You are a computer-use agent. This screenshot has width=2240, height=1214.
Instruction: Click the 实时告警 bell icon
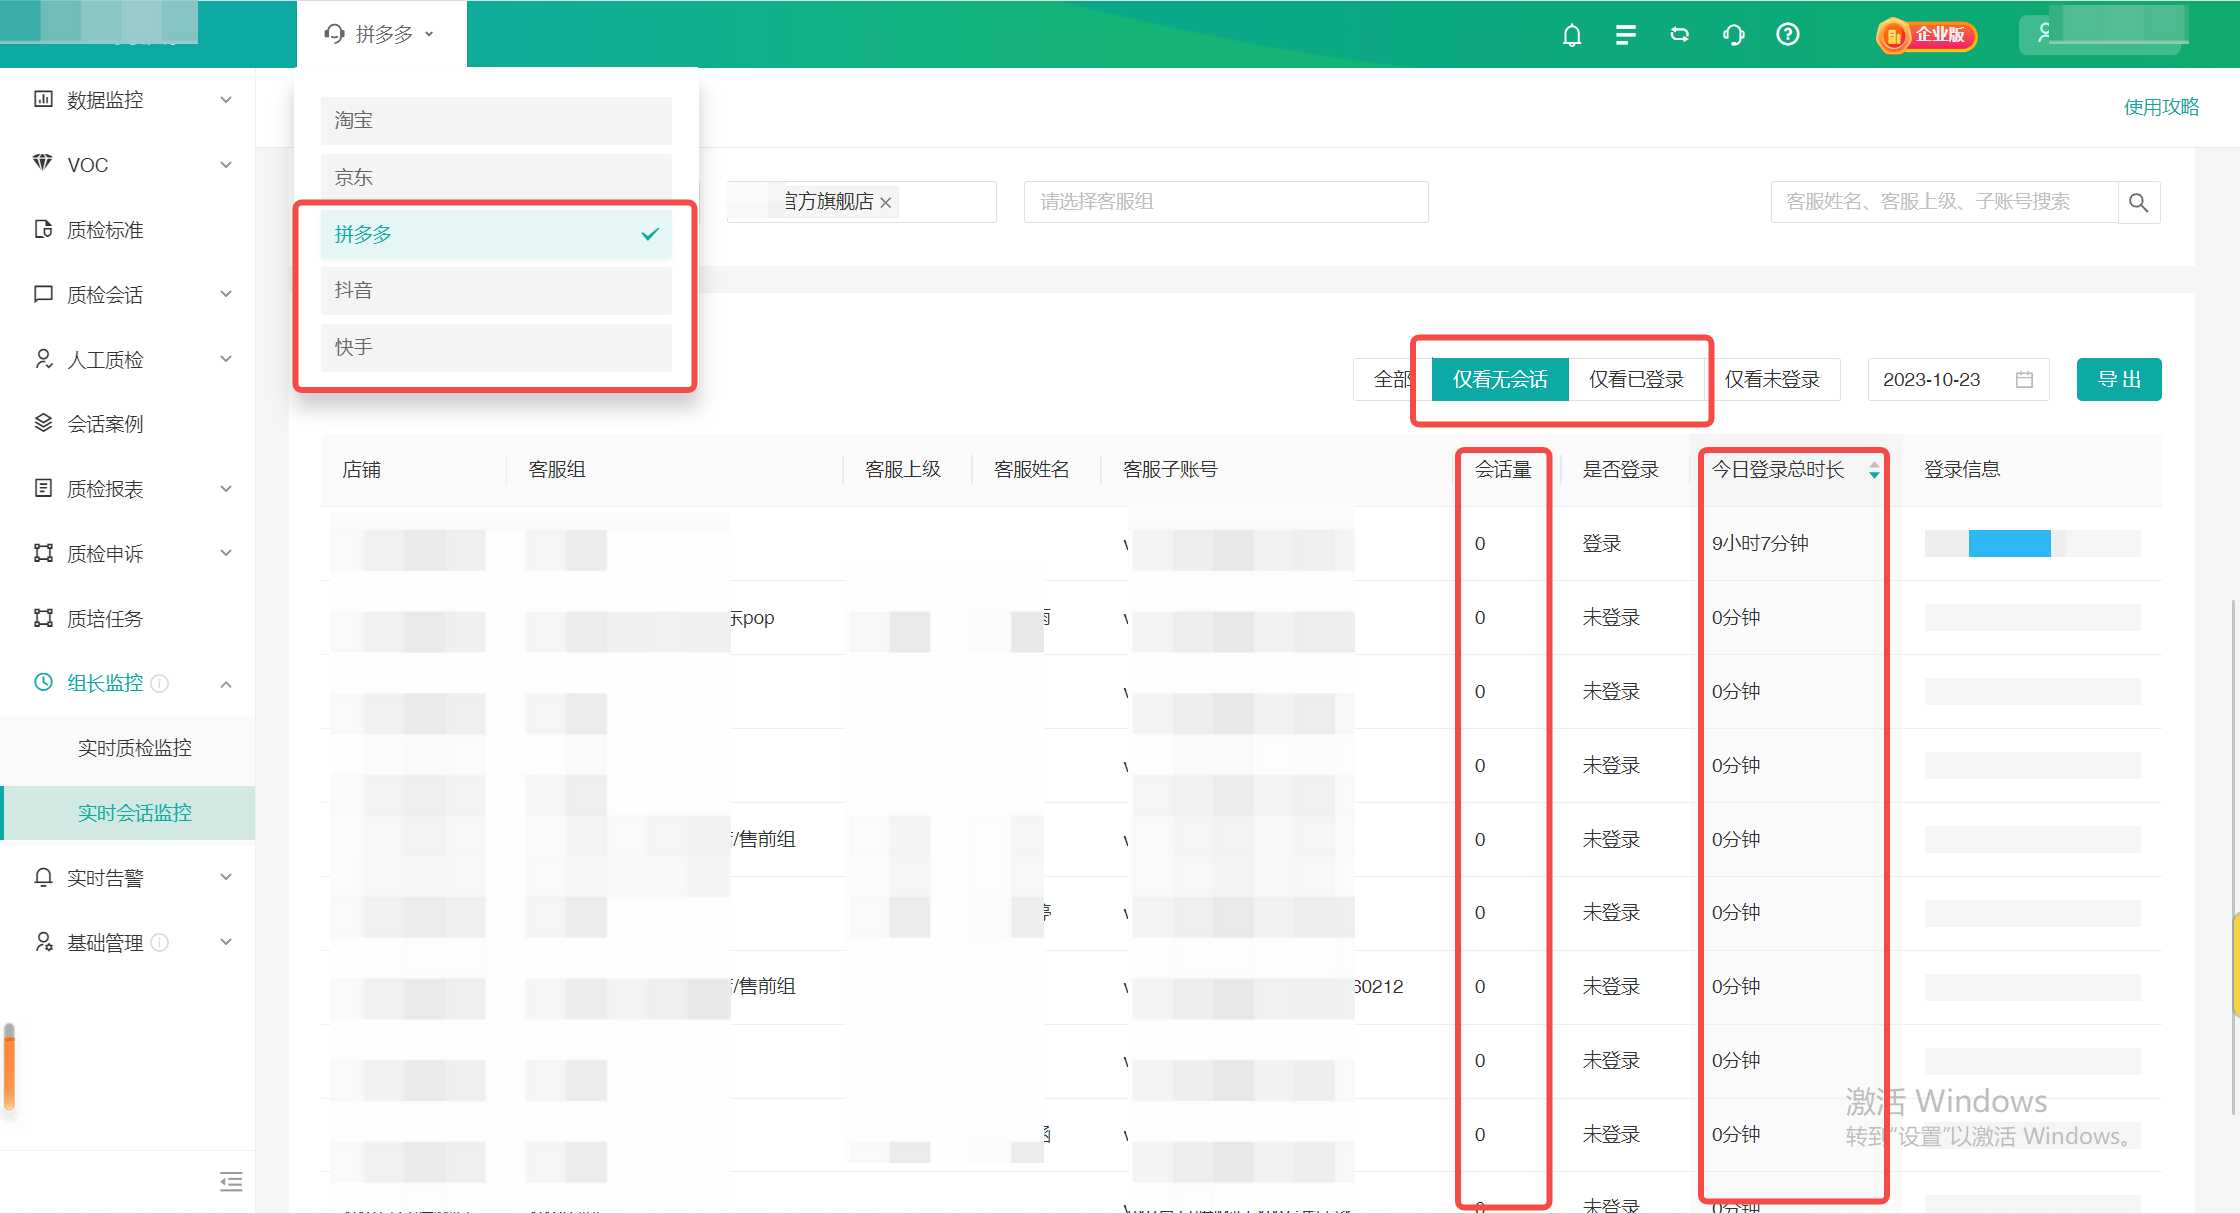pos(43,877)
